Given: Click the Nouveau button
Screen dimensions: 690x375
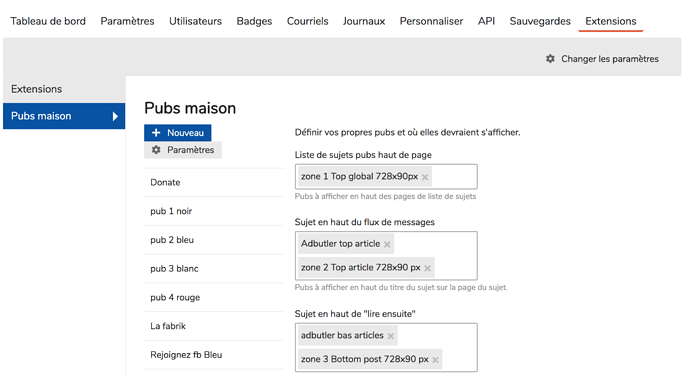Looking at the screenshot, I should click(177, 132).
